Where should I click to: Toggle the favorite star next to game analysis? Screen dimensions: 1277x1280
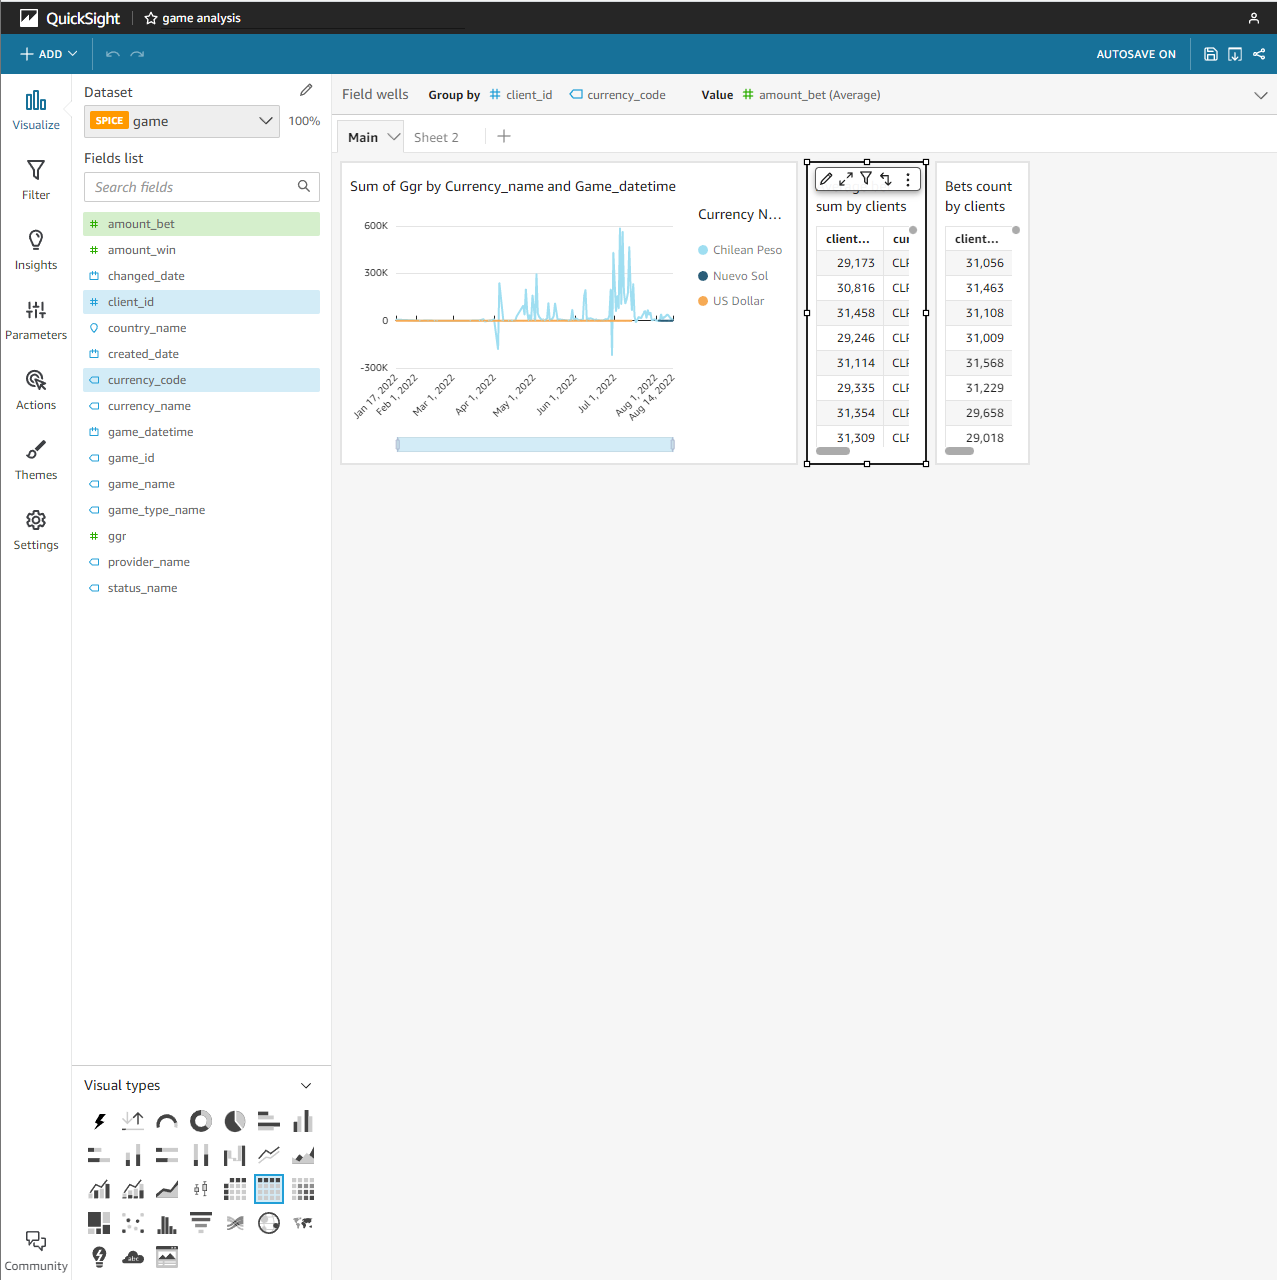(x=151, y=18)
